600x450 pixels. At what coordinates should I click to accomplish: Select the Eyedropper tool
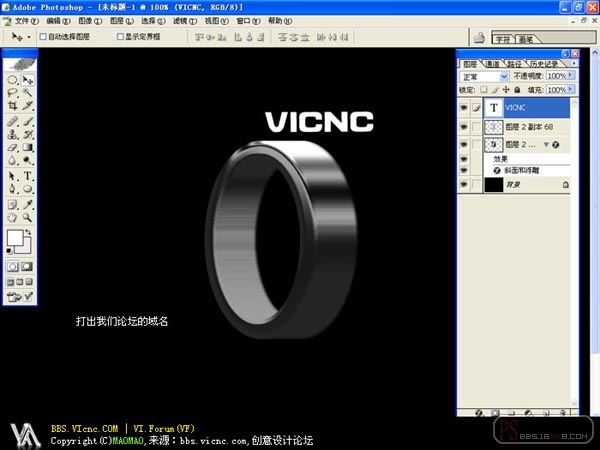(28, 204)
